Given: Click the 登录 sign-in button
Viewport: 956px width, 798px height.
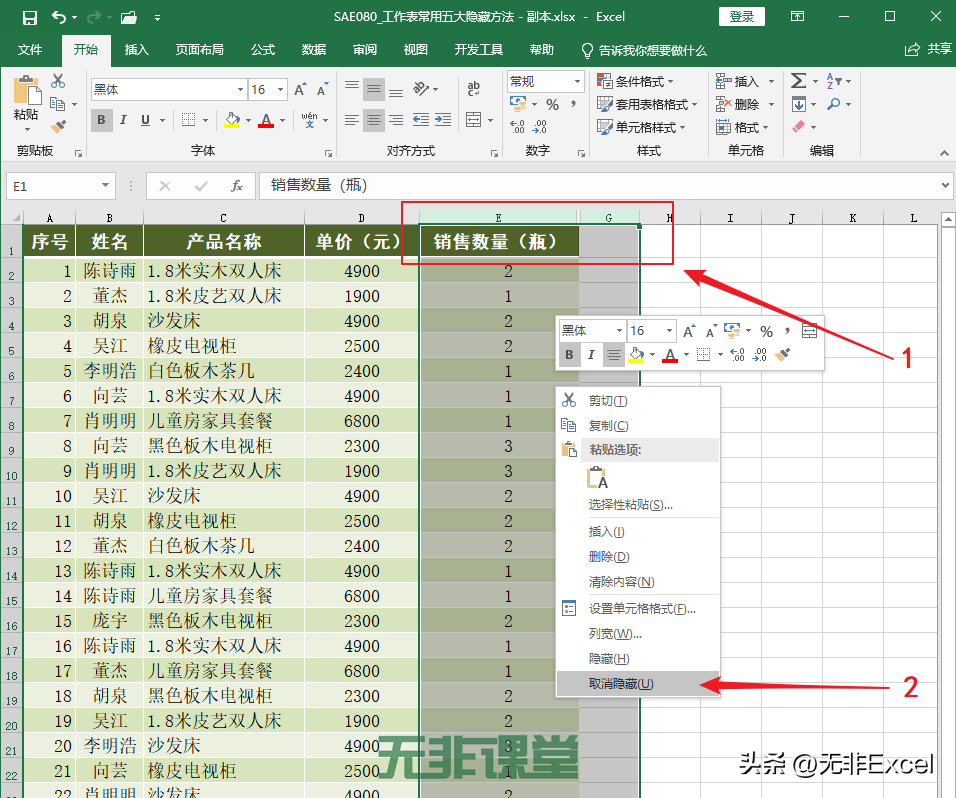Looking at the screenshot, I should (741, 16).
